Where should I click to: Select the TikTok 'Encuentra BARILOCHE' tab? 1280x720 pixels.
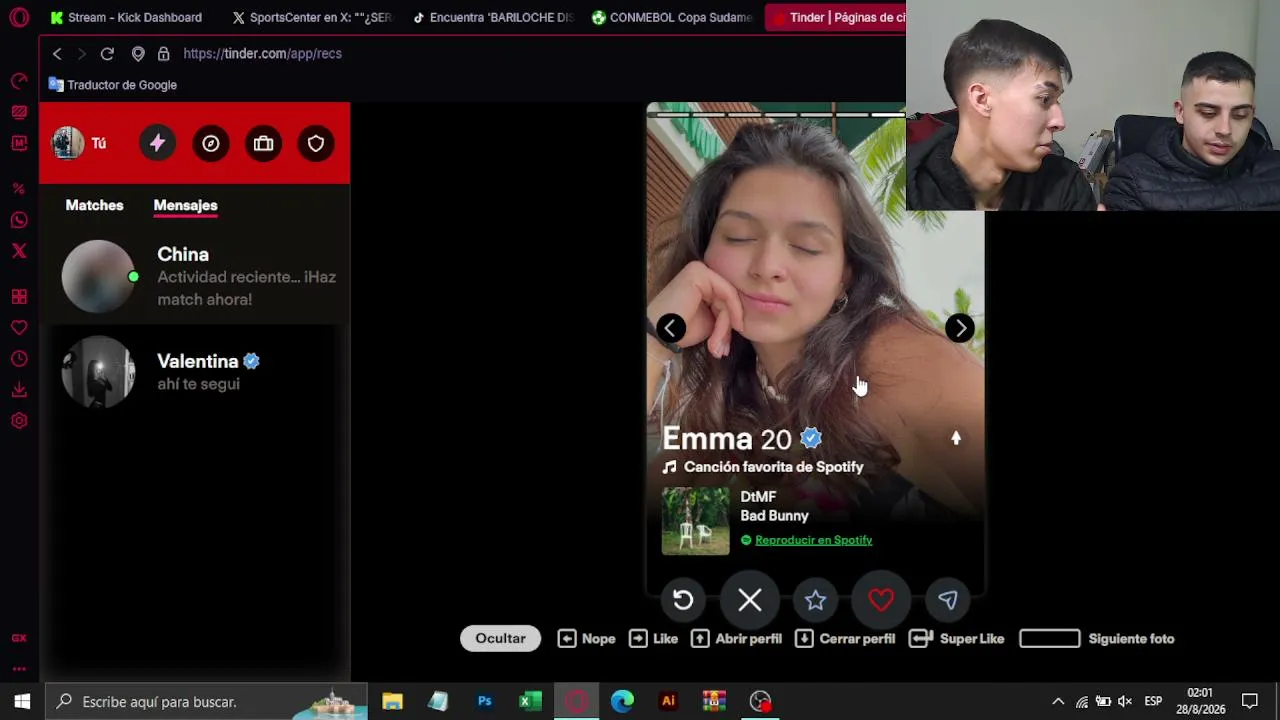point(493,17)
